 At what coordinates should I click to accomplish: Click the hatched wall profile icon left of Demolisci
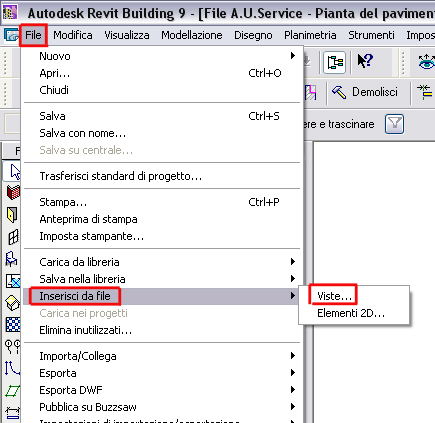(311, 92)
